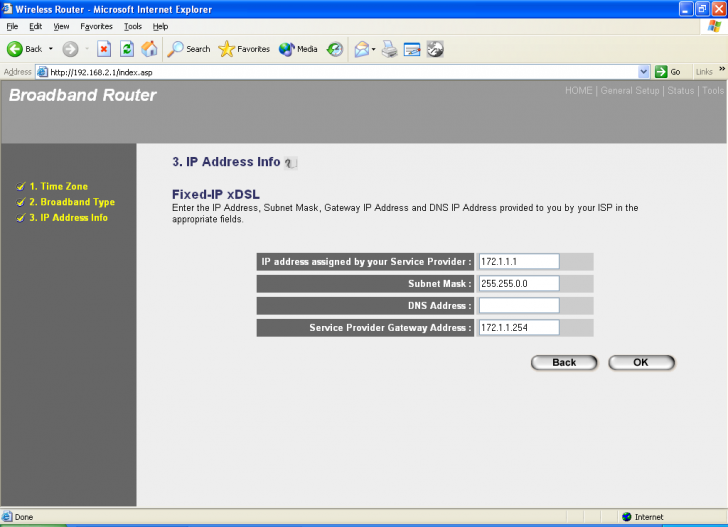
Task: Select the Broadband Type step in sidebar
Action: [x=71, y=202]
